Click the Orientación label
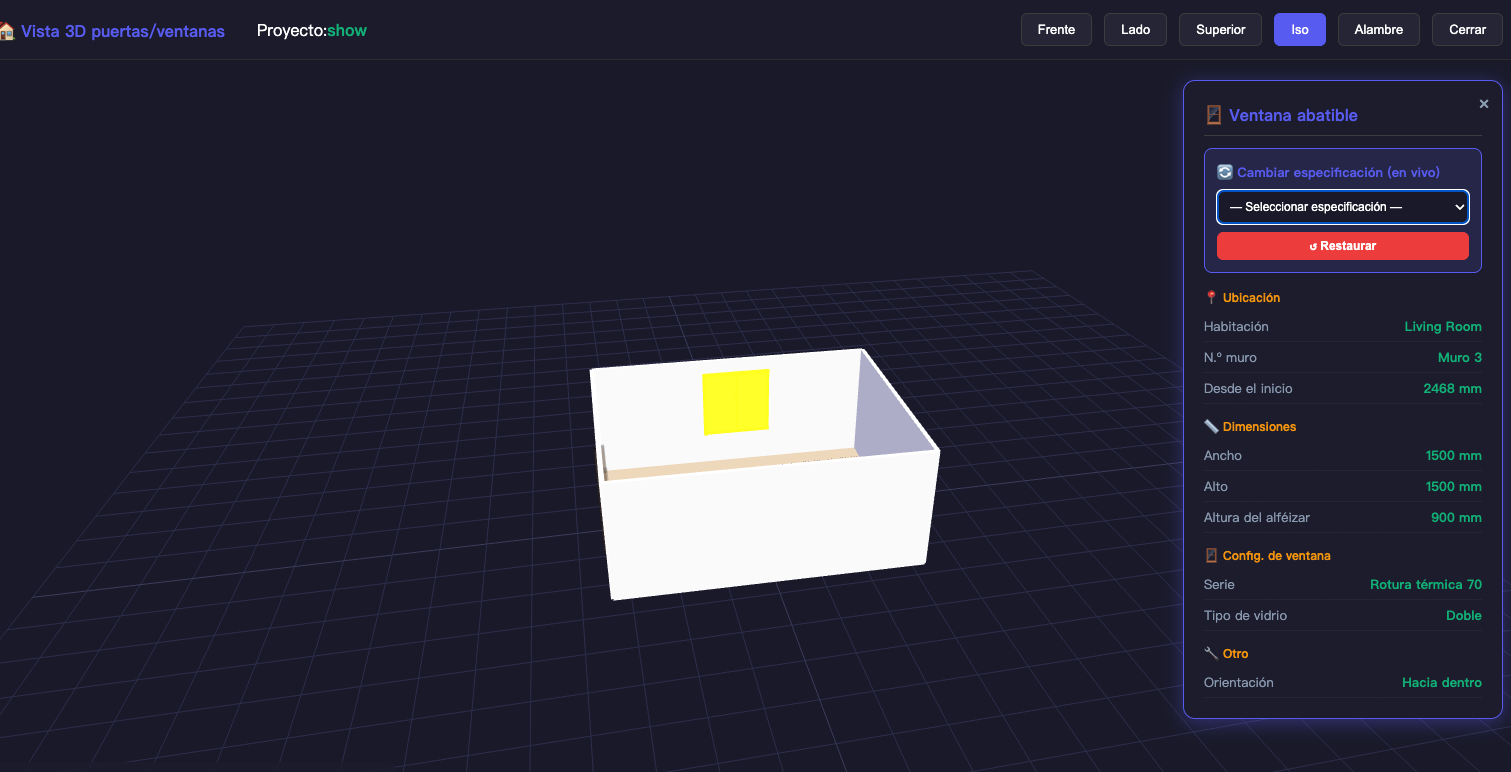 click(1239, 683)
